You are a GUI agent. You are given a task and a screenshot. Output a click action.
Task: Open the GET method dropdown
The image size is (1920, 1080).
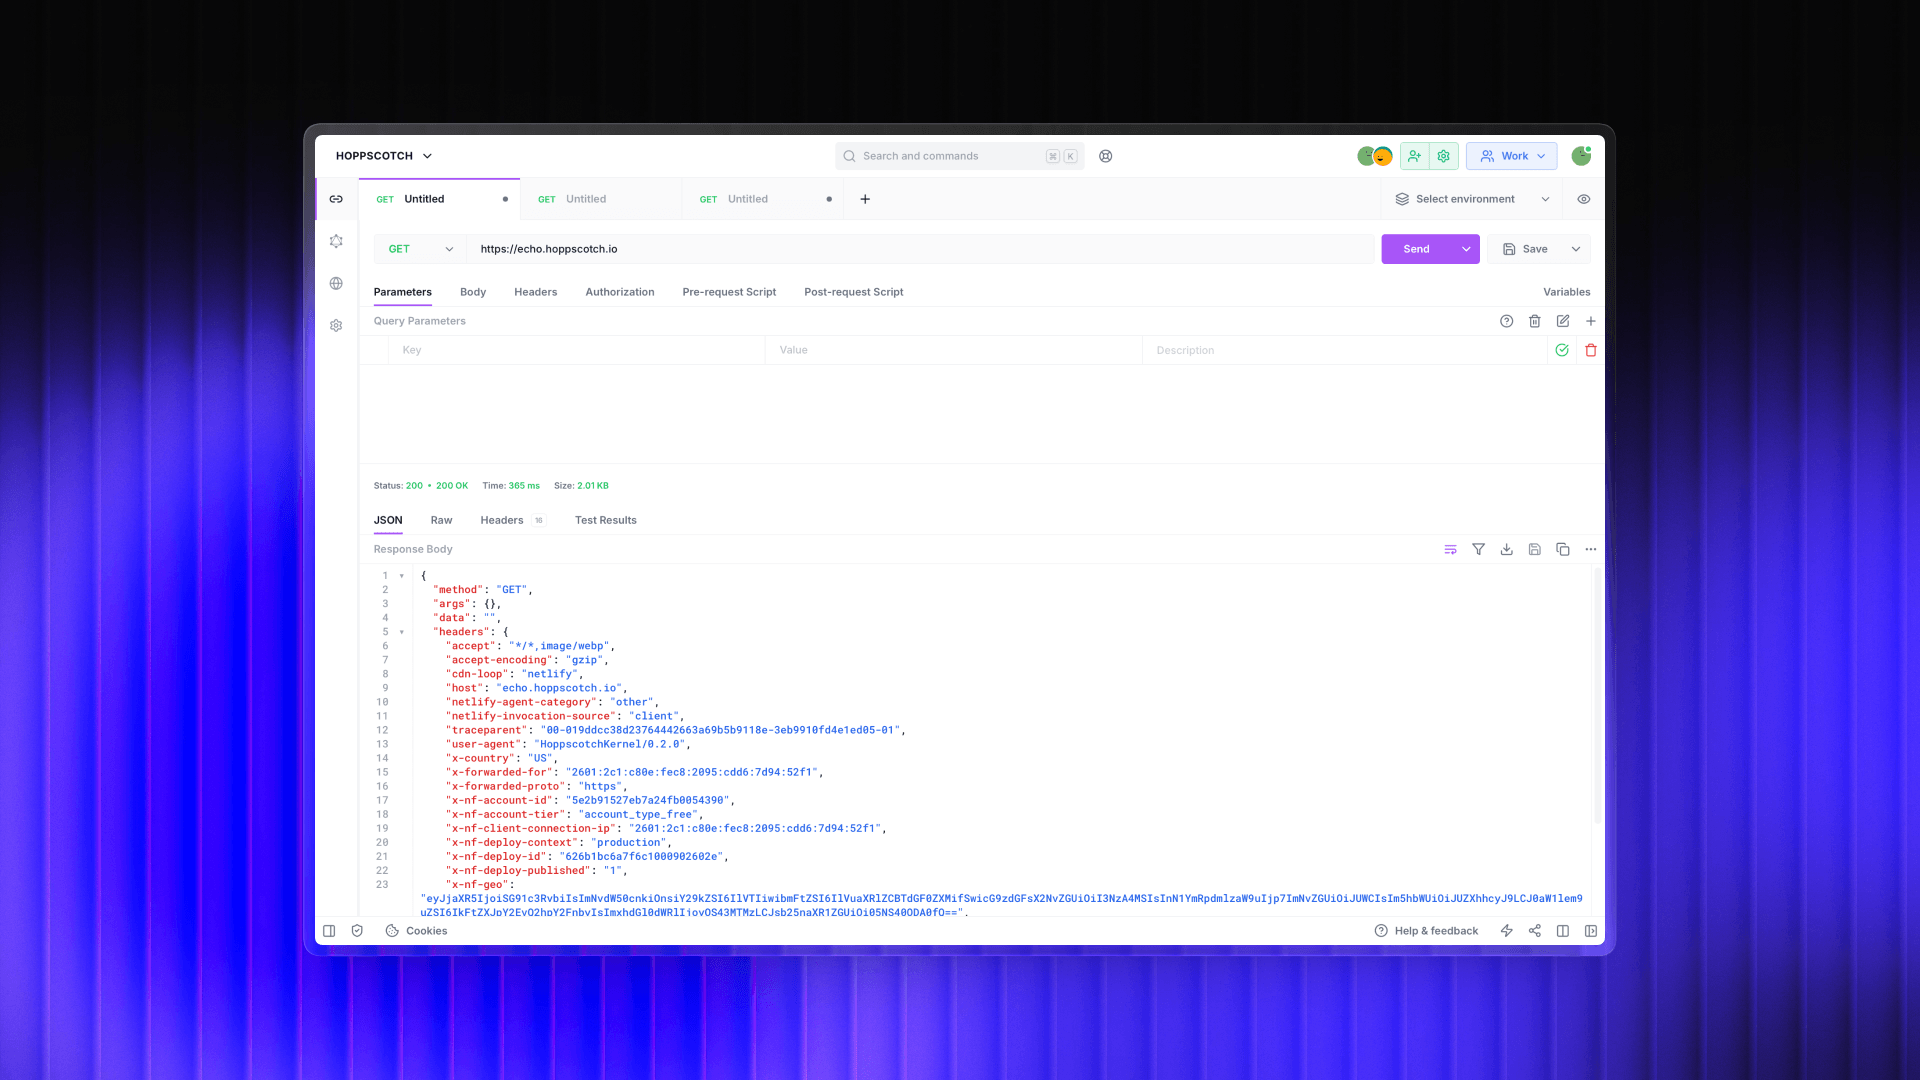[x=420, y=249]
